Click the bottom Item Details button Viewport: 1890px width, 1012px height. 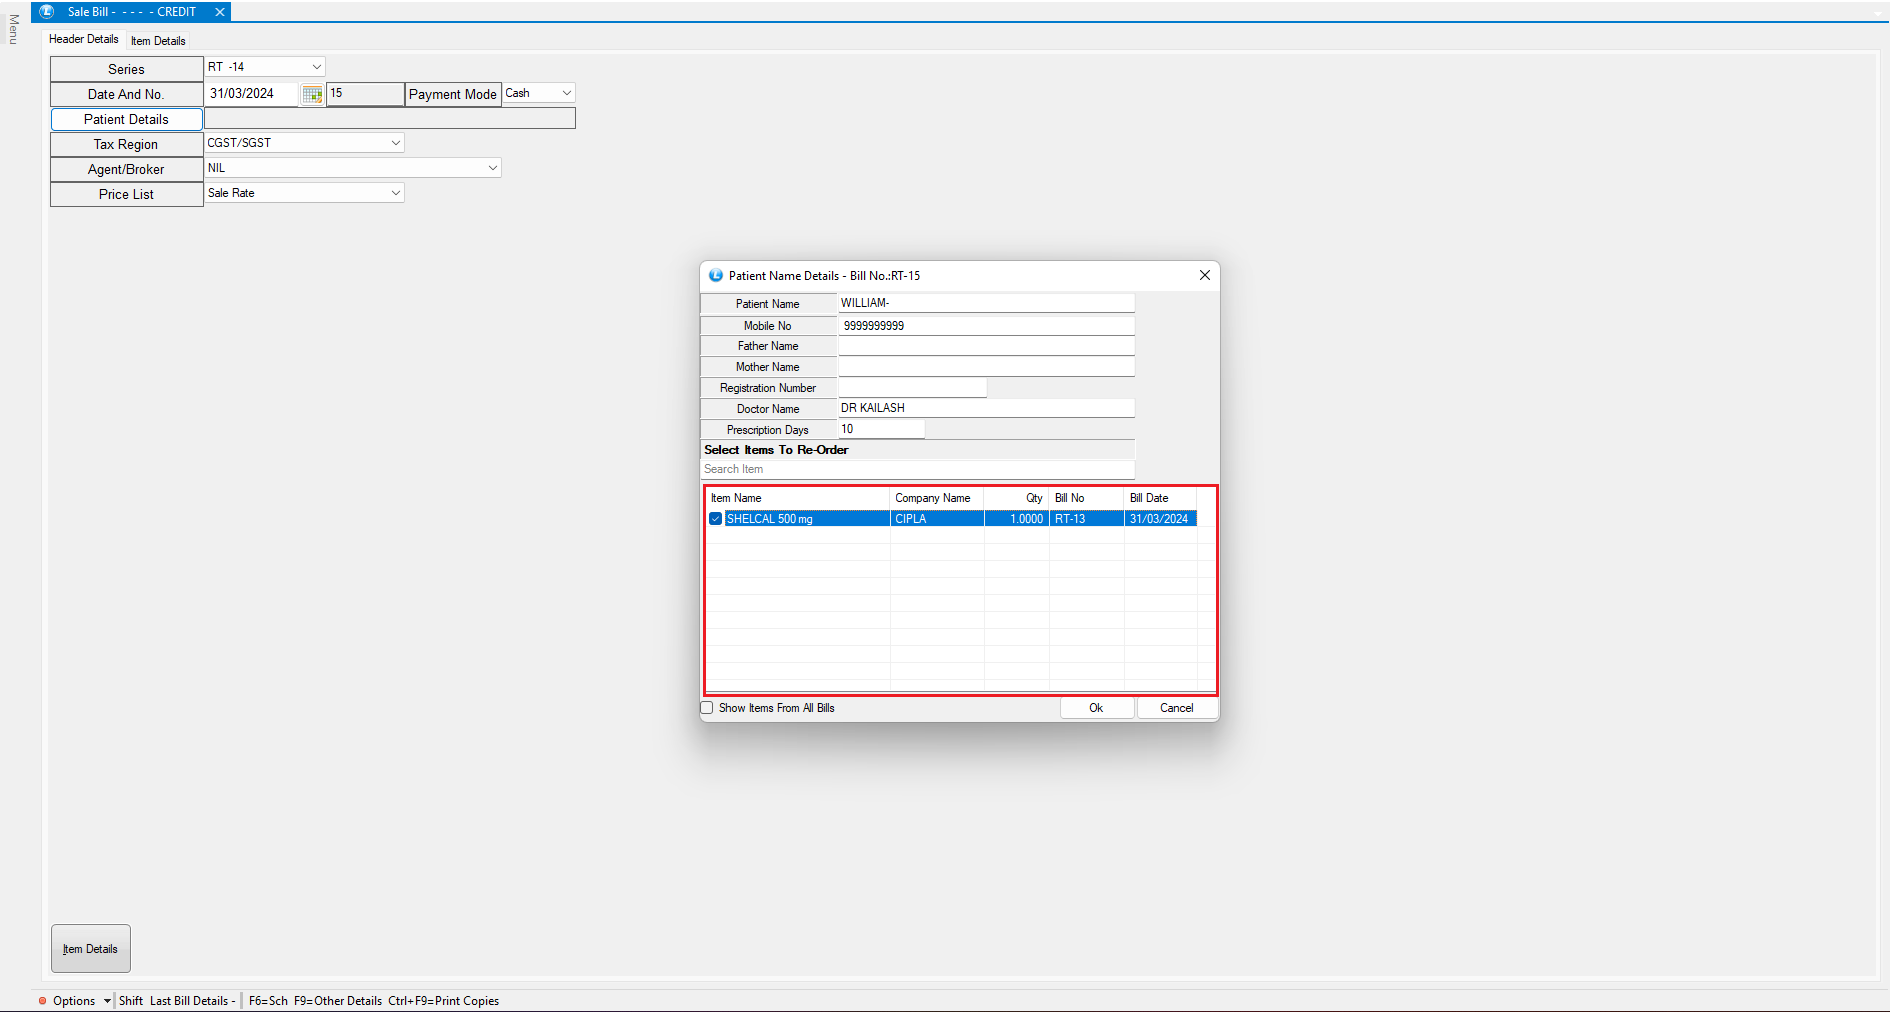point(91,949)
